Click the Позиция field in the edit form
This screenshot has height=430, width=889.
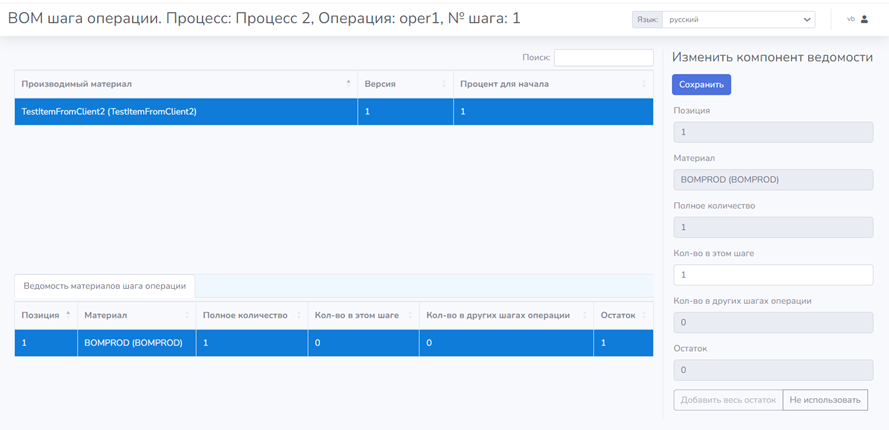[773, 132]
